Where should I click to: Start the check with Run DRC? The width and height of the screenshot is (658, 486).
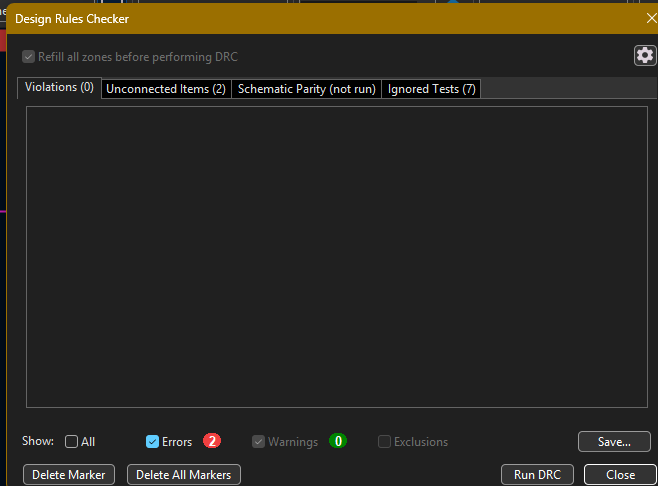click(537, 475)
